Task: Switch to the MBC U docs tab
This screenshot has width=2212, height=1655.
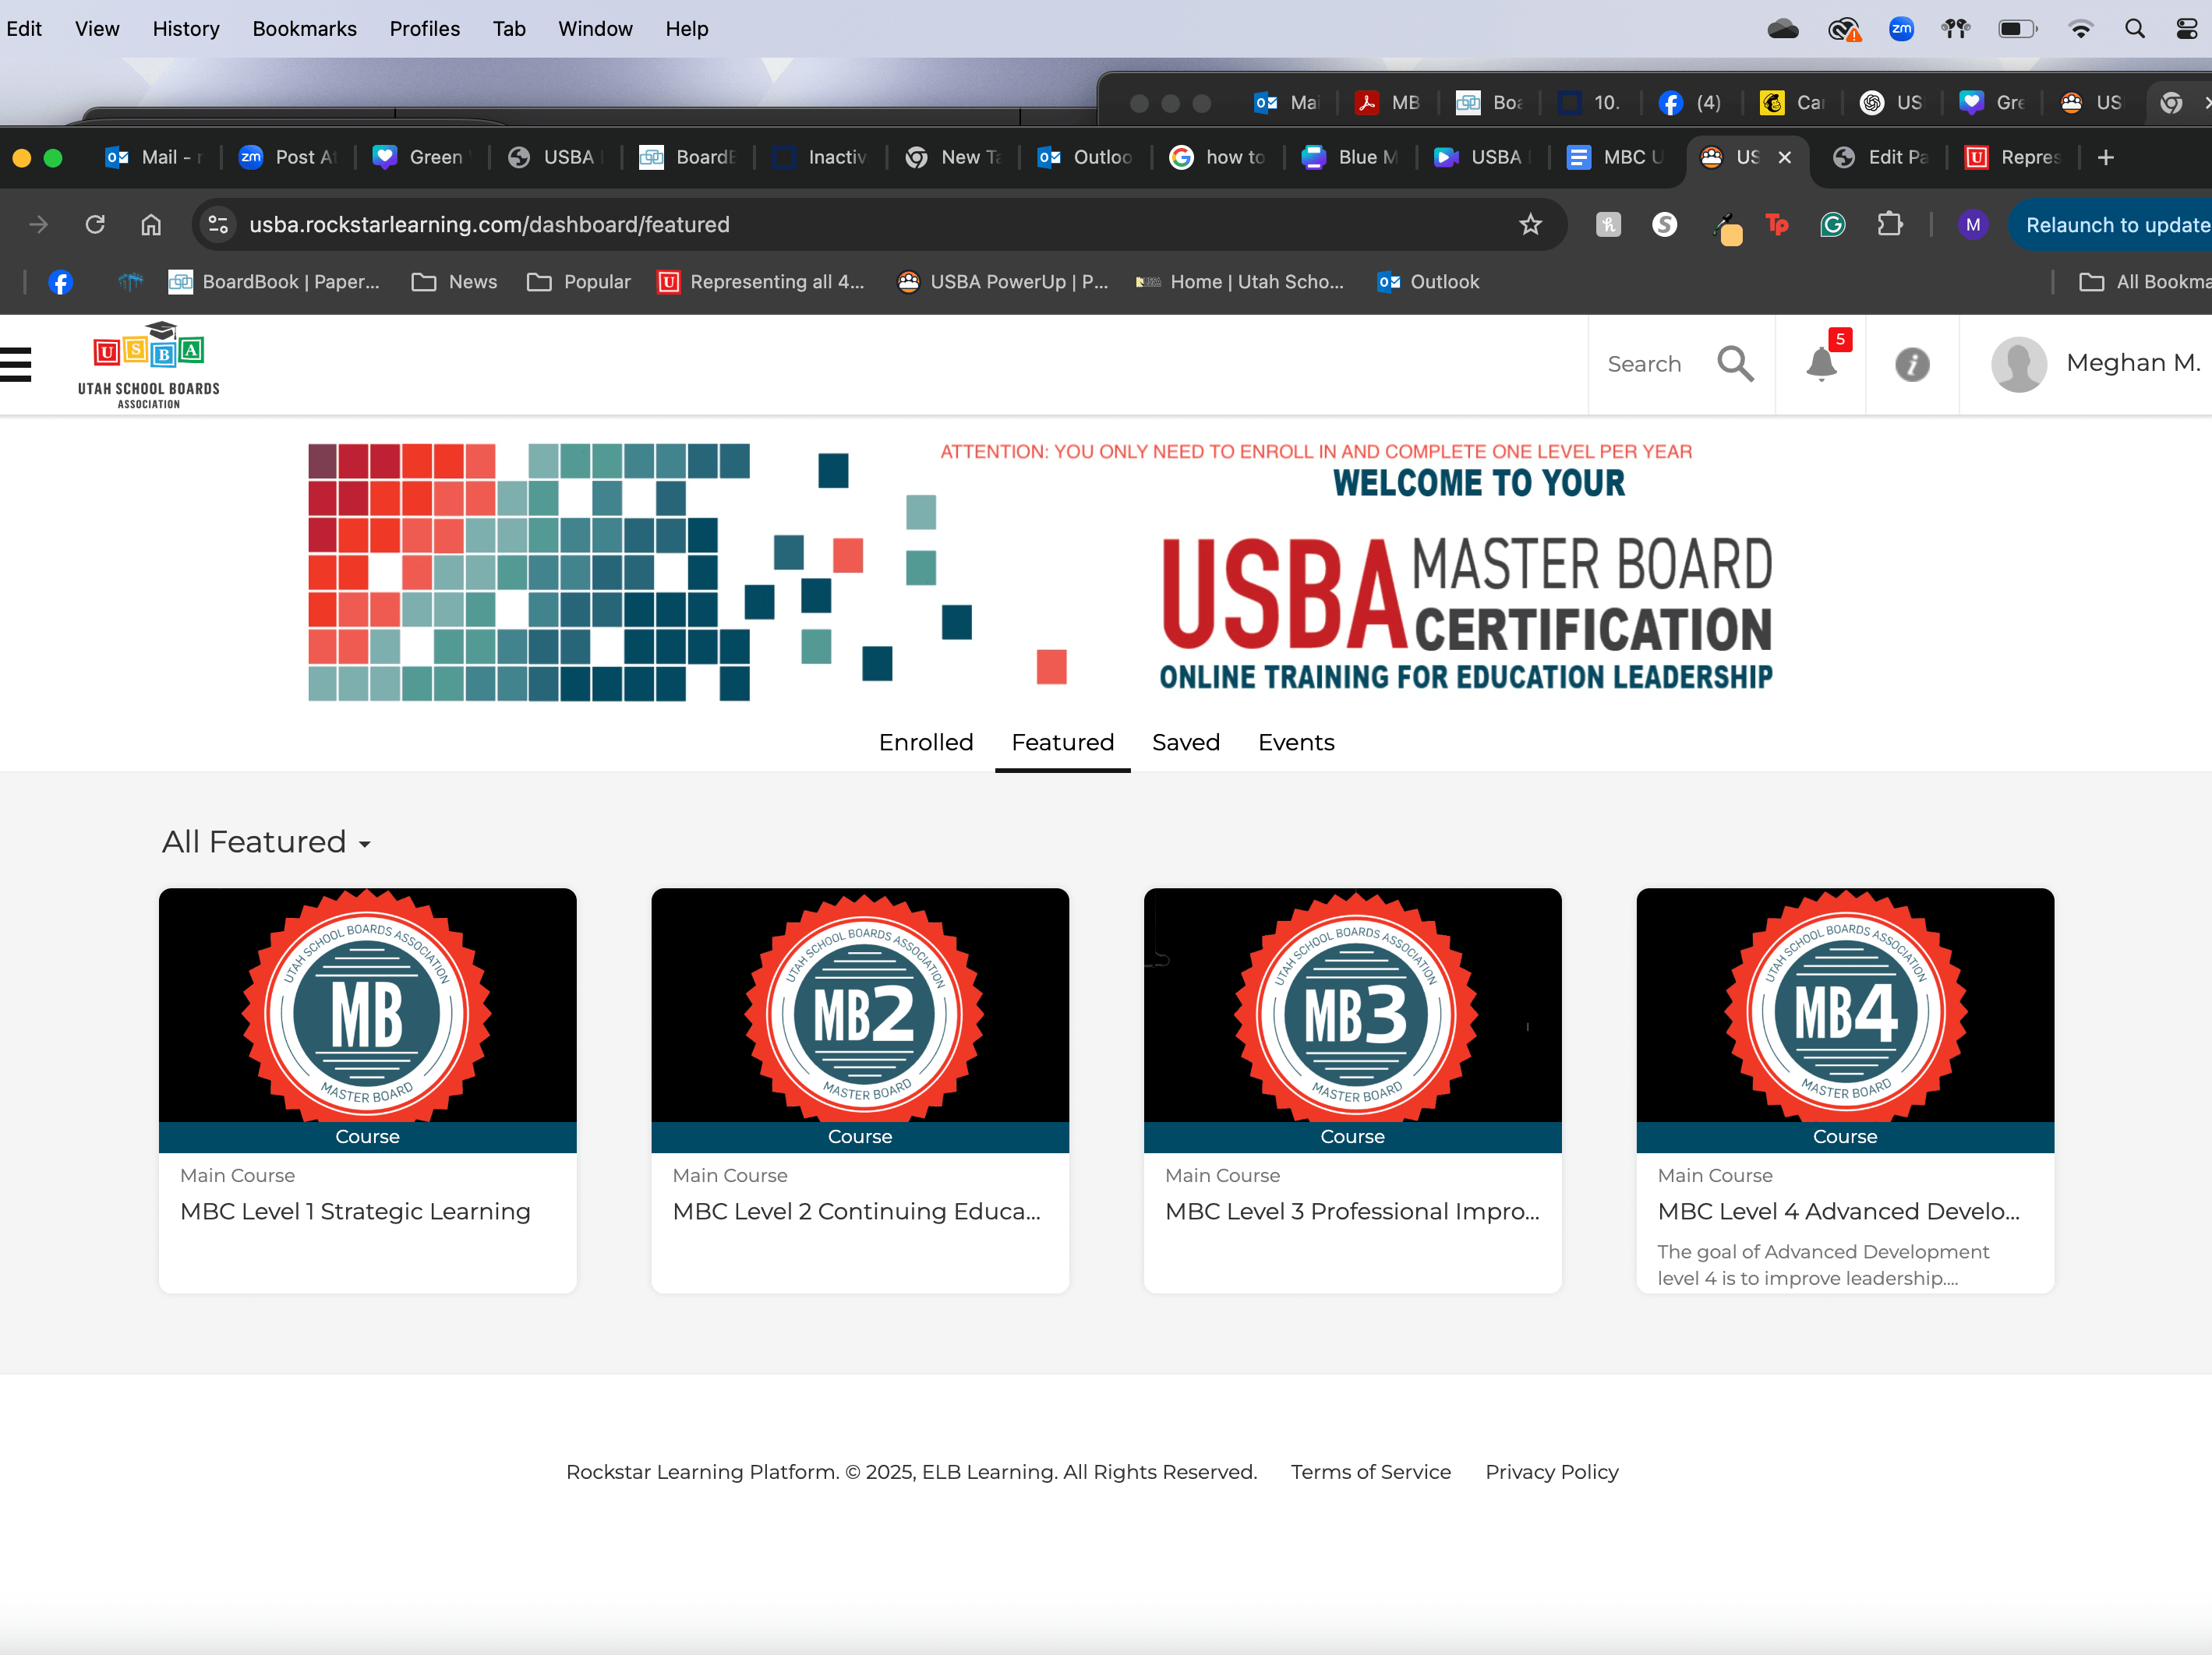Action: point(1615,157)
